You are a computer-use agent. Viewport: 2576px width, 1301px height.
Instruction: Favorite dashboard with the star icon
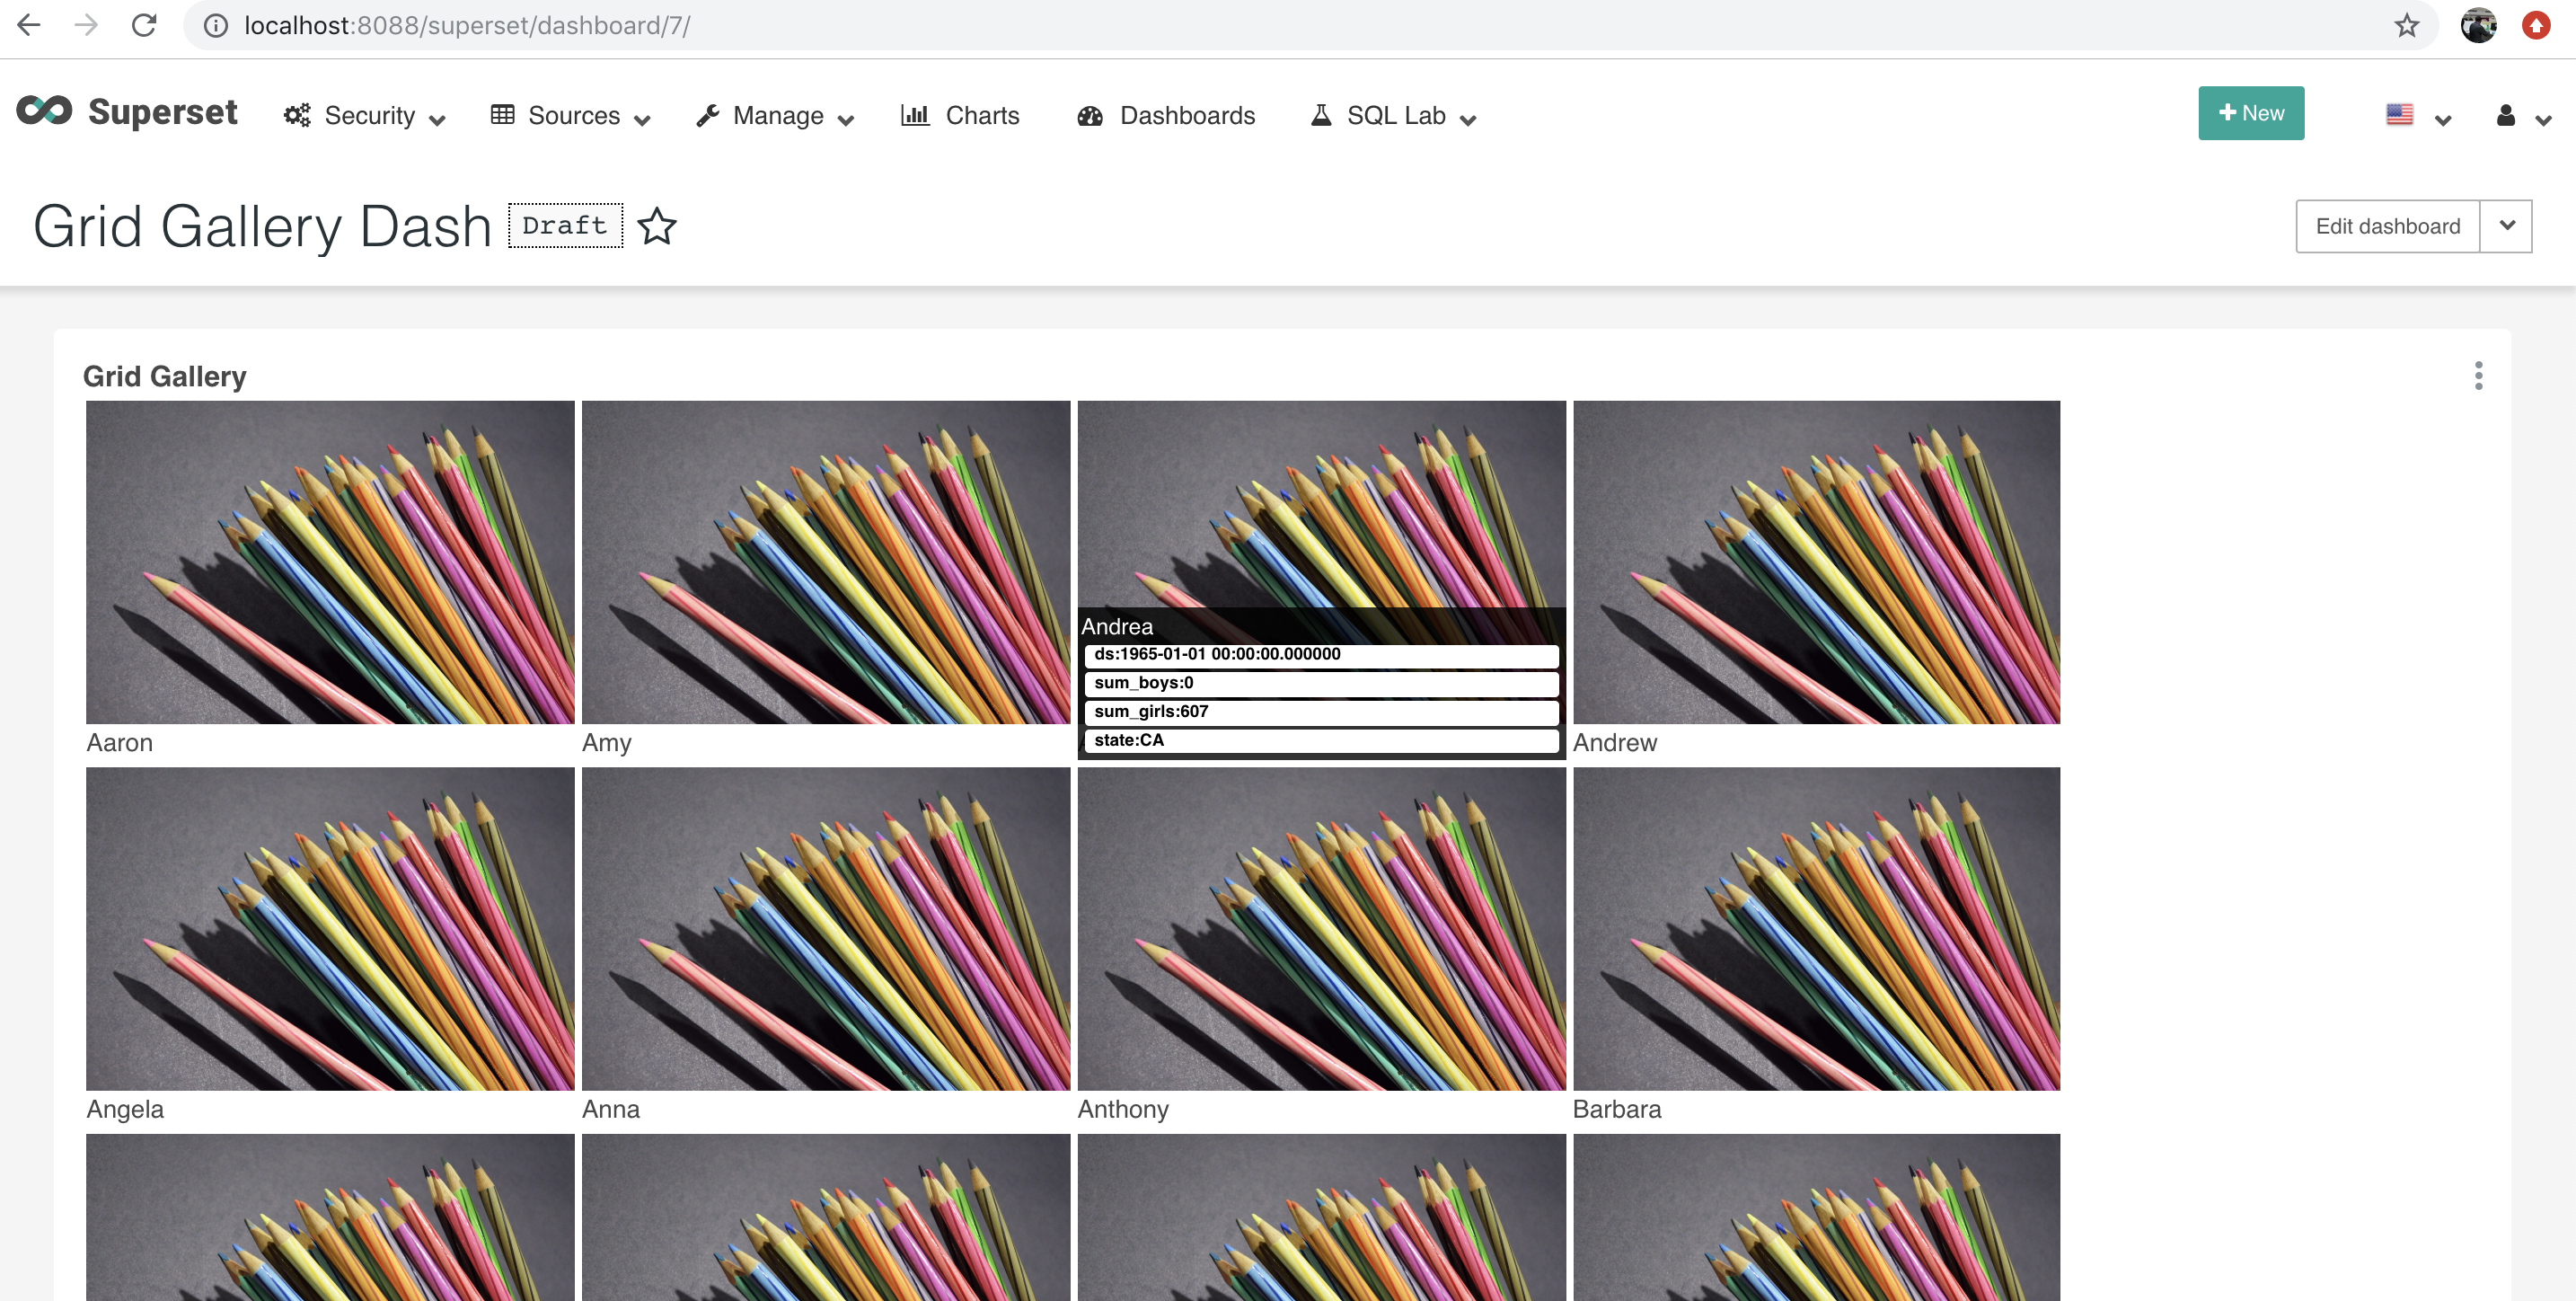657,226
